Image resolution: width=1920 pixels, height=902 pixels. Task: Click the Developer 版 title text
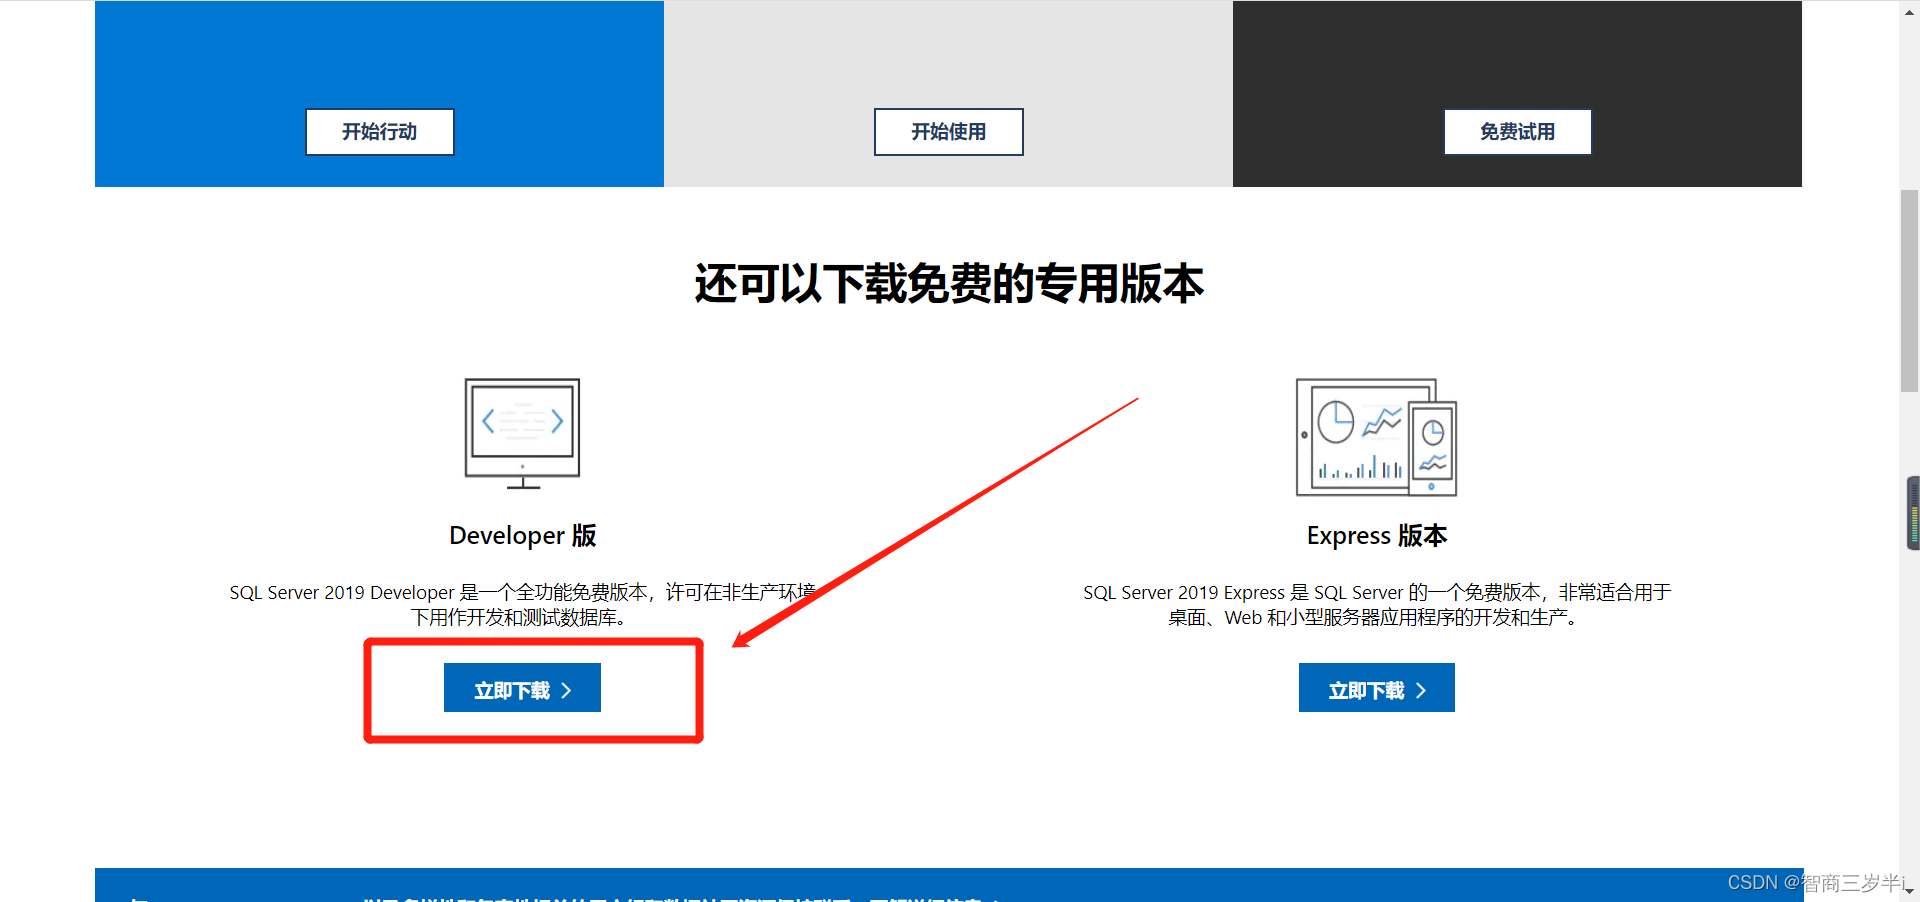click(522, 536)
